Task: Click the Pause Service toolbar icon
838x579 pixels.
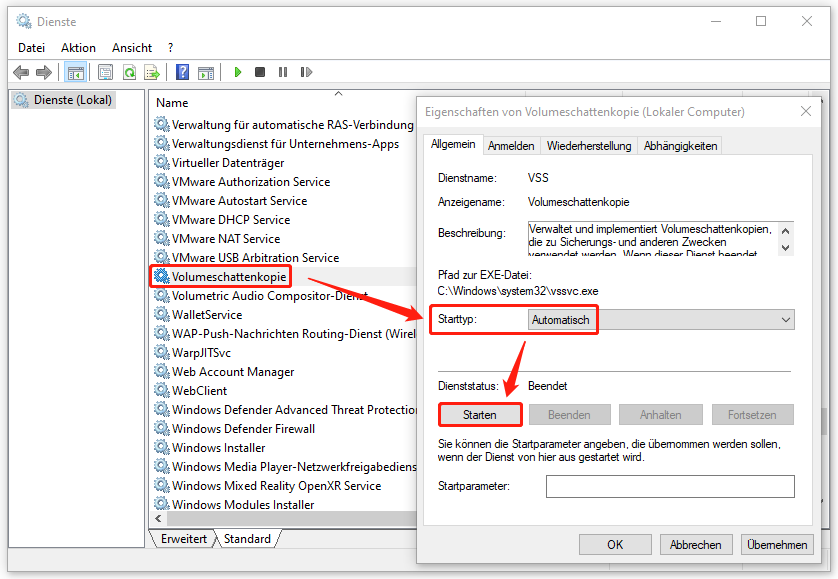Action: pyautogui.click(x=284, y=71)
